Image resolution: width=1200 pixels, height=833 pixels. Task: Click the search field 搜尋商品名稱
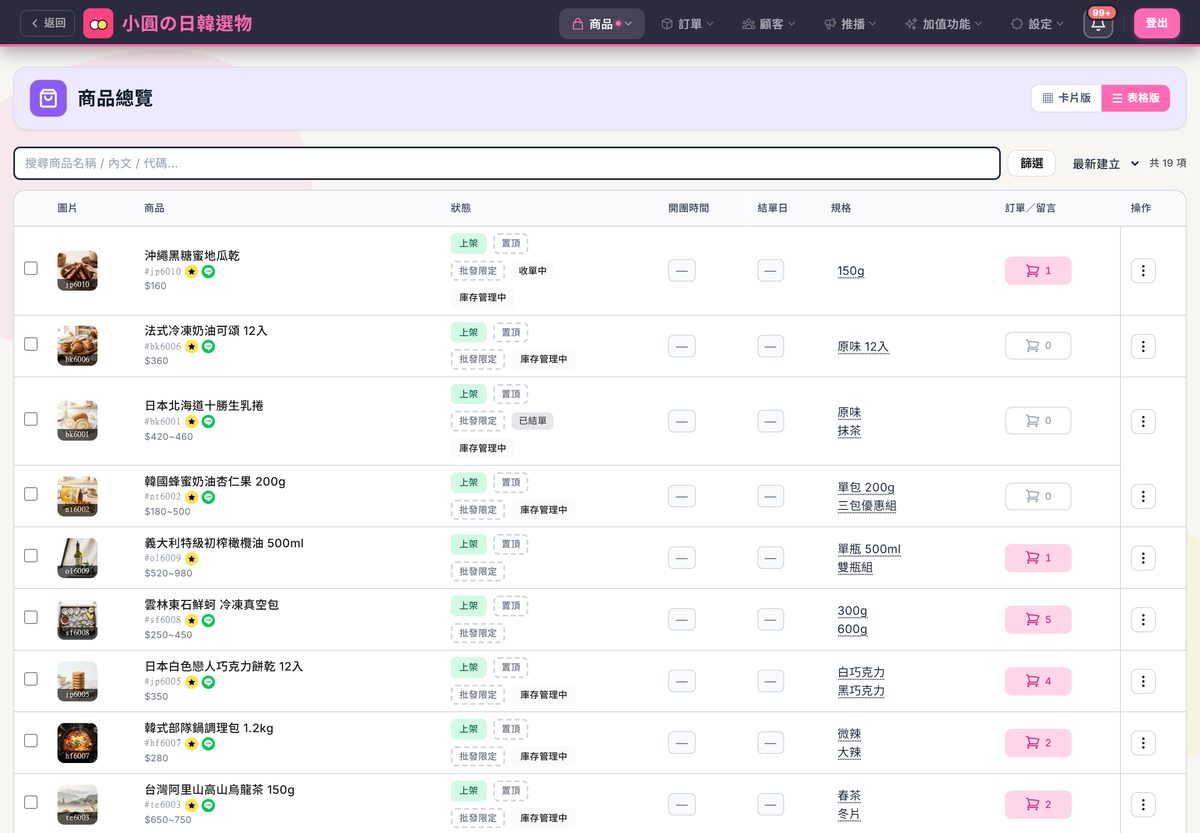pyautogui.click(x=507, y=163)
